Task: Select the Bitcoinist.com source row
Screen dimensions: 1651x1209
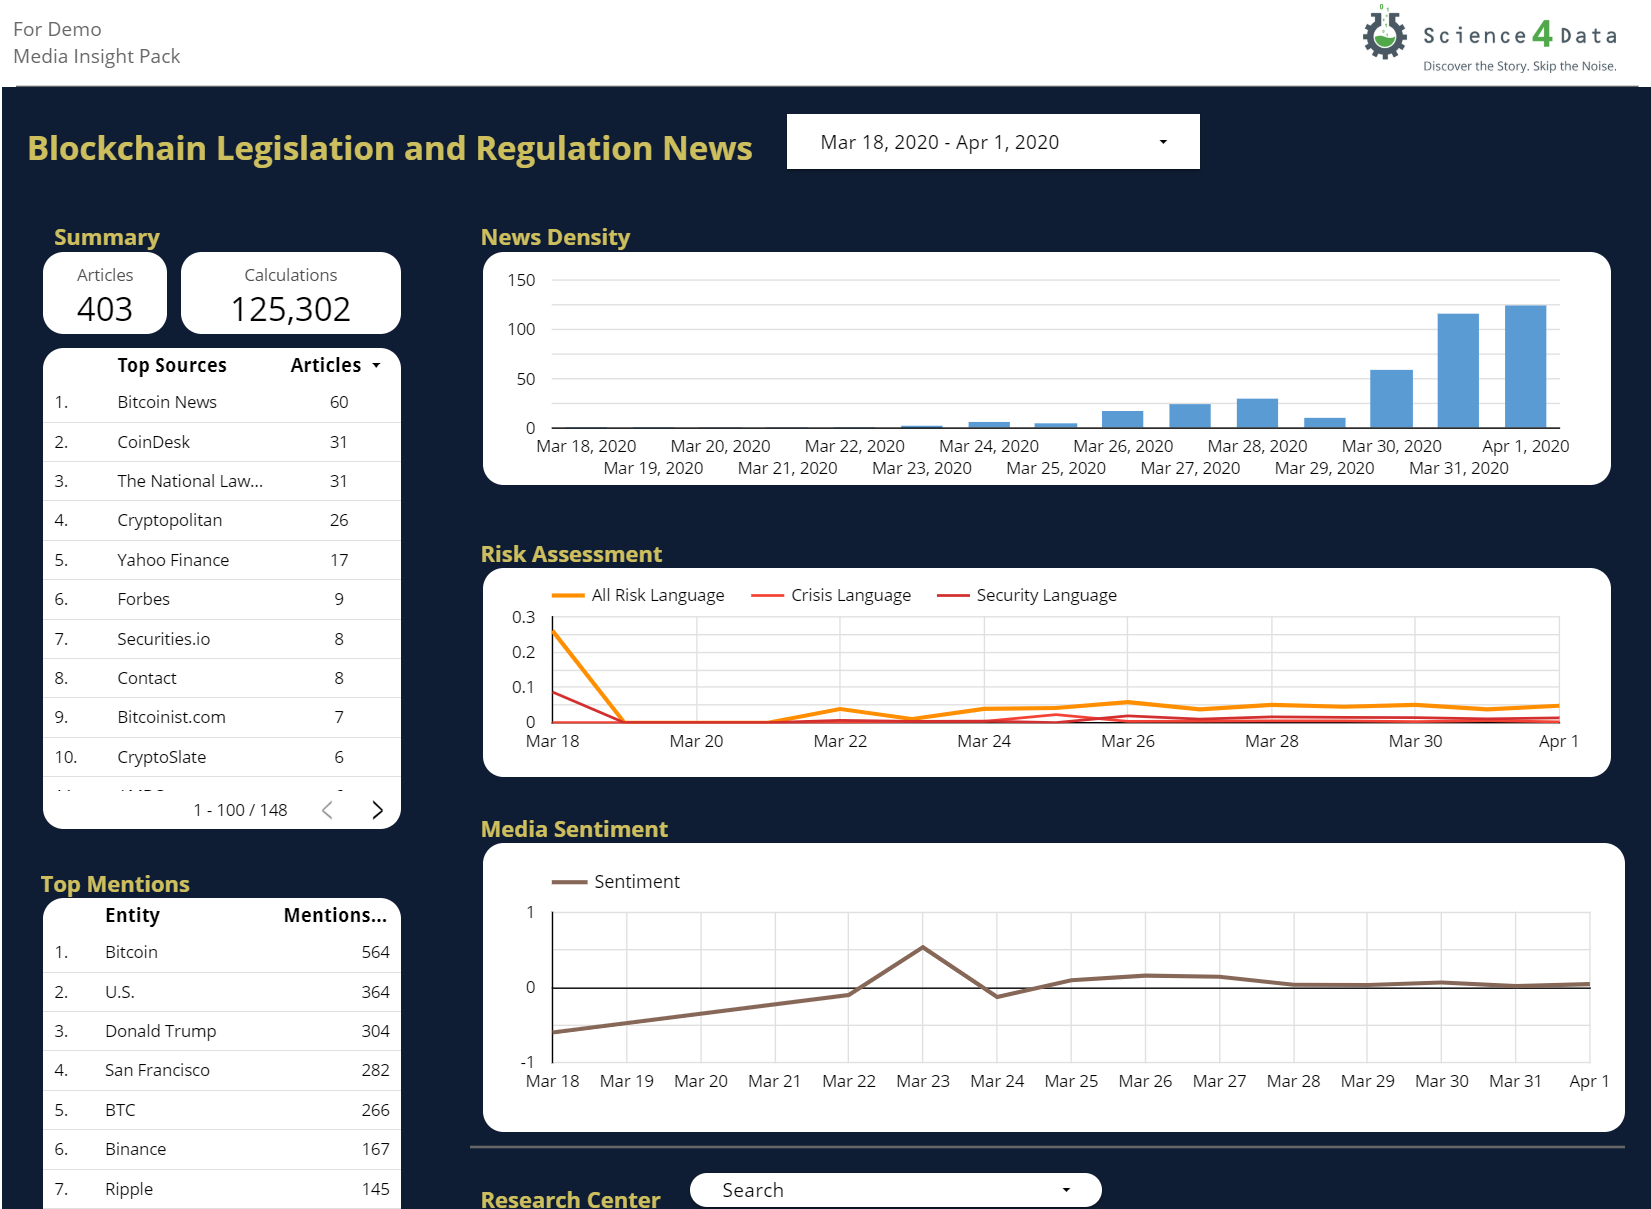Action: pyautogui.click(x=222, y=717)
